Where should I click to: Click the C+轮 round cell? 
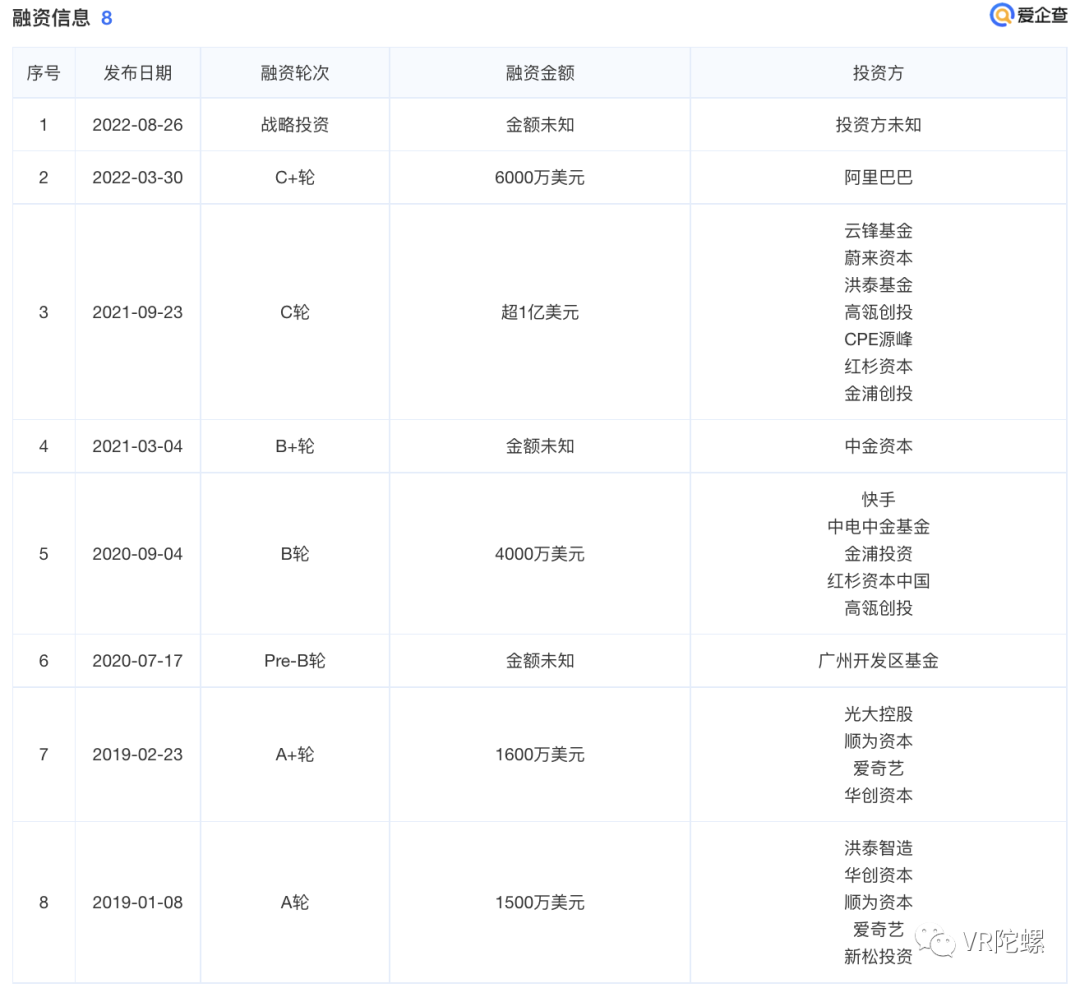coord(295,178)
